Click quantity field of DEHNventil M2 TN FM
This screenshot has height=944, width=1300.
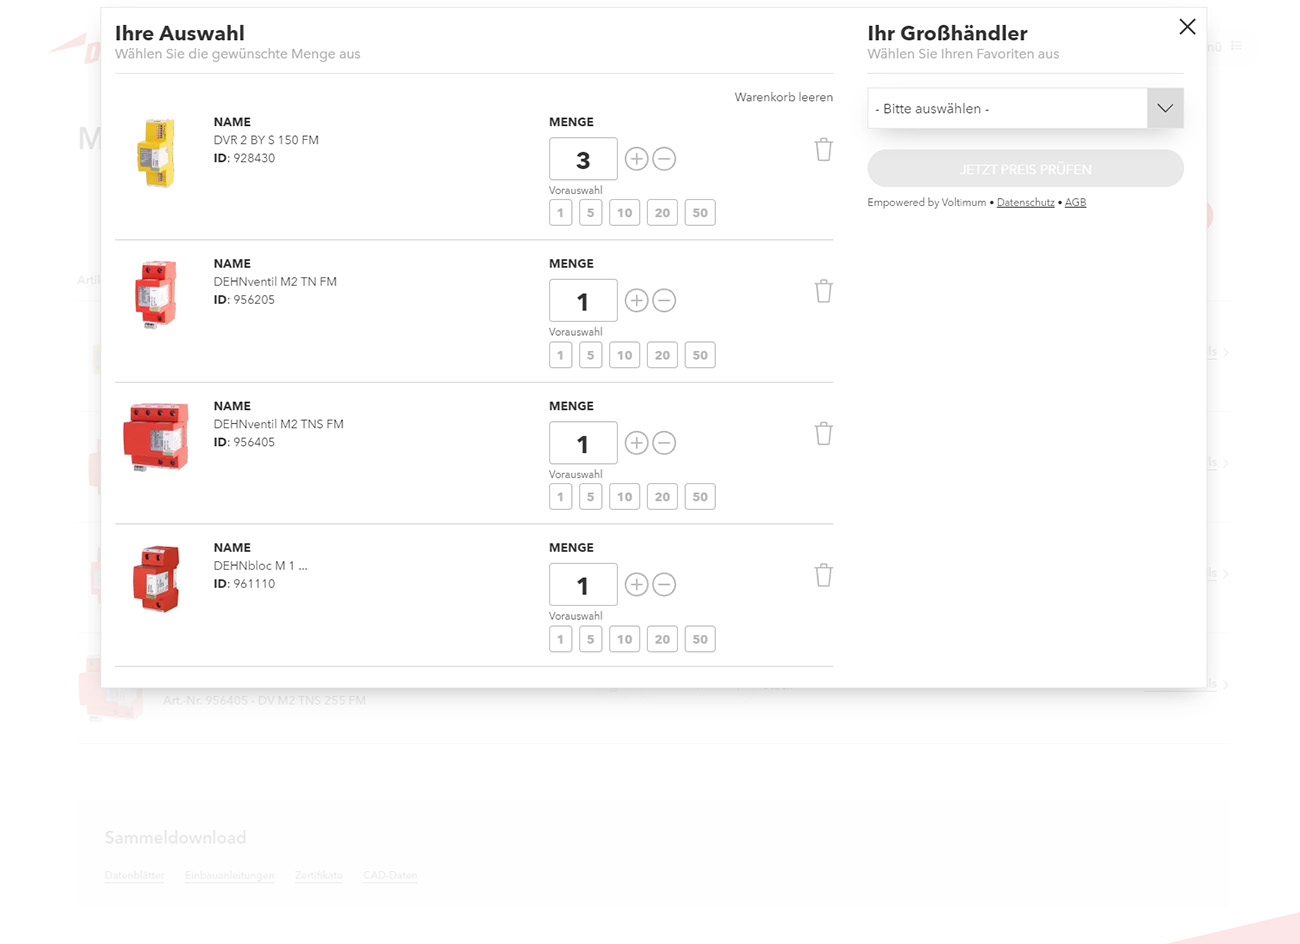tap(583, 301)
